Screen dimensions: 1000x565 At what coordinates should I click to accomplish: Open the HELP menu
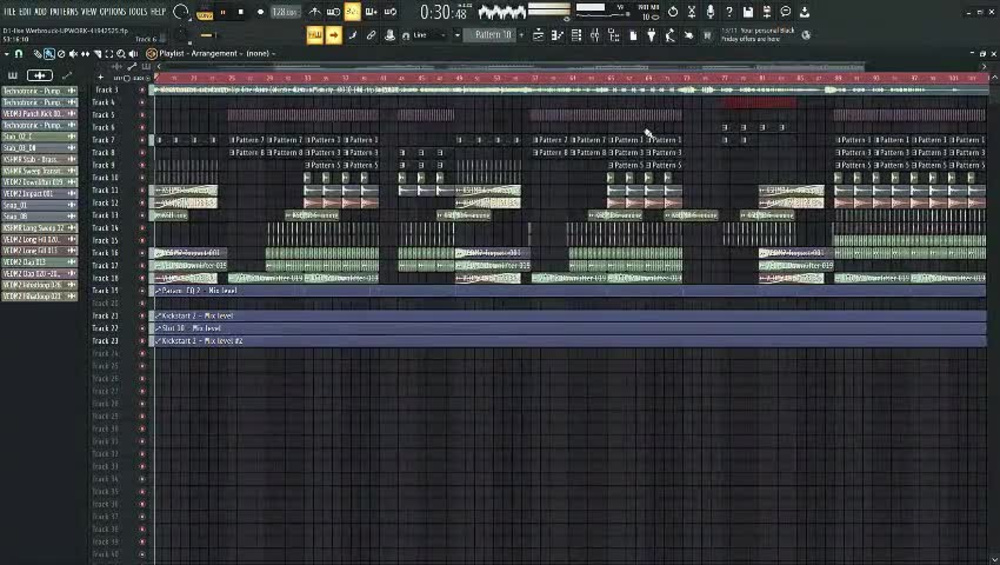click(158, 11)
